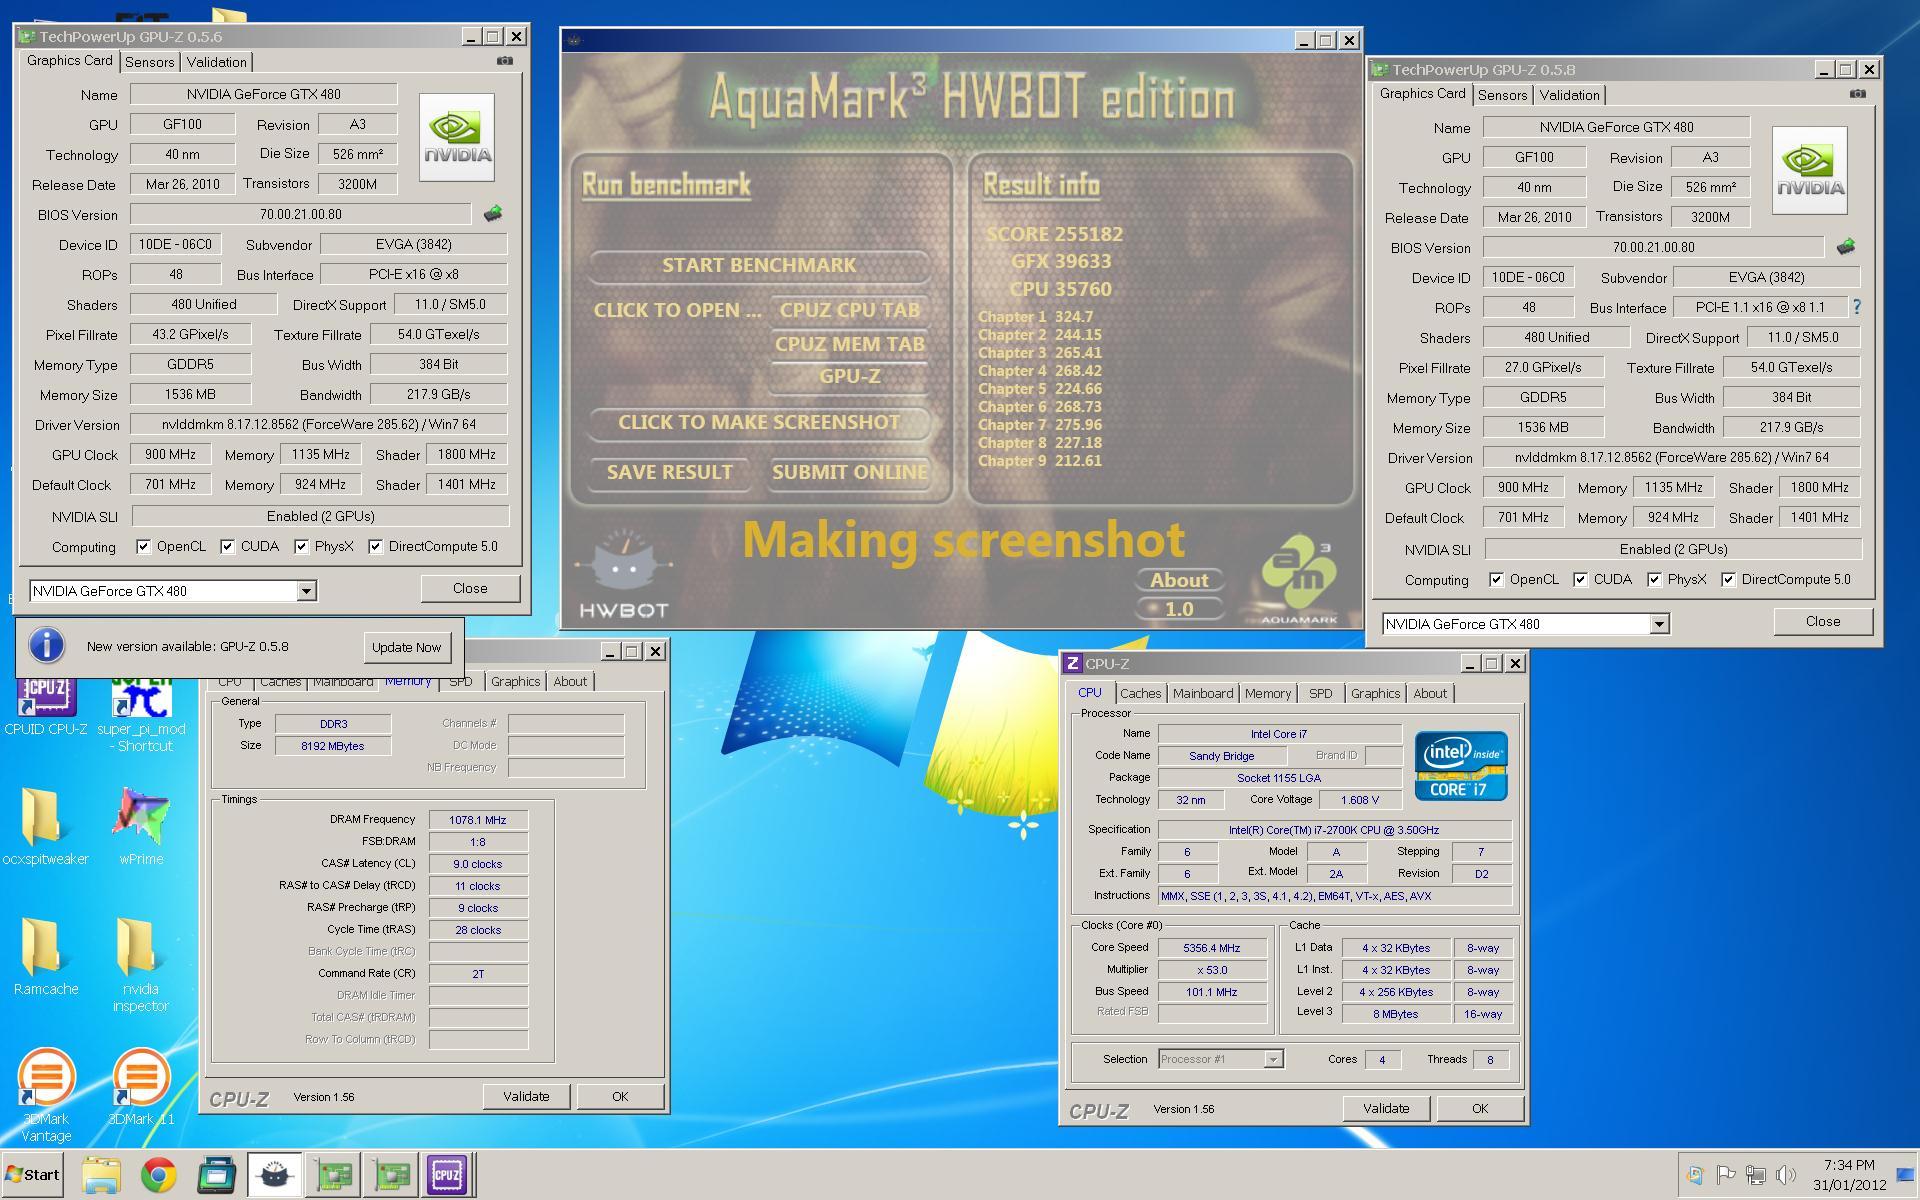The image size is (1920, 1200).
Task: Expand the GPU selection dropdown in GPU-Z 0.5.8
Action: click(1659, 624)
